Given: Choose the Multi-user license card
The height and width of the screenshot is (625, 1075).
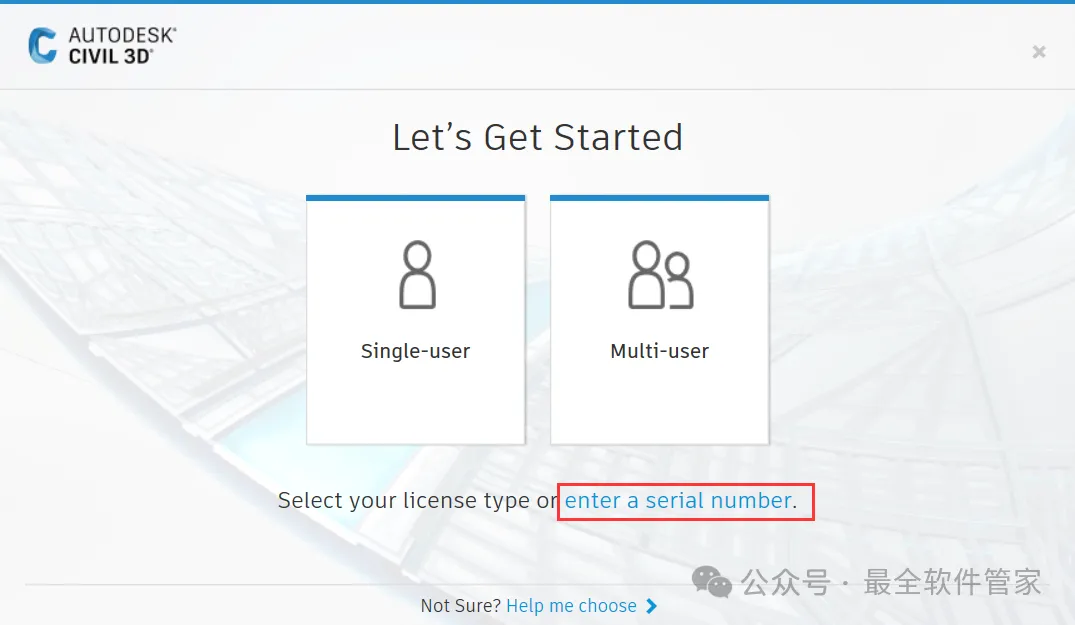Looking at the screenshot, I should click(660, 320).
